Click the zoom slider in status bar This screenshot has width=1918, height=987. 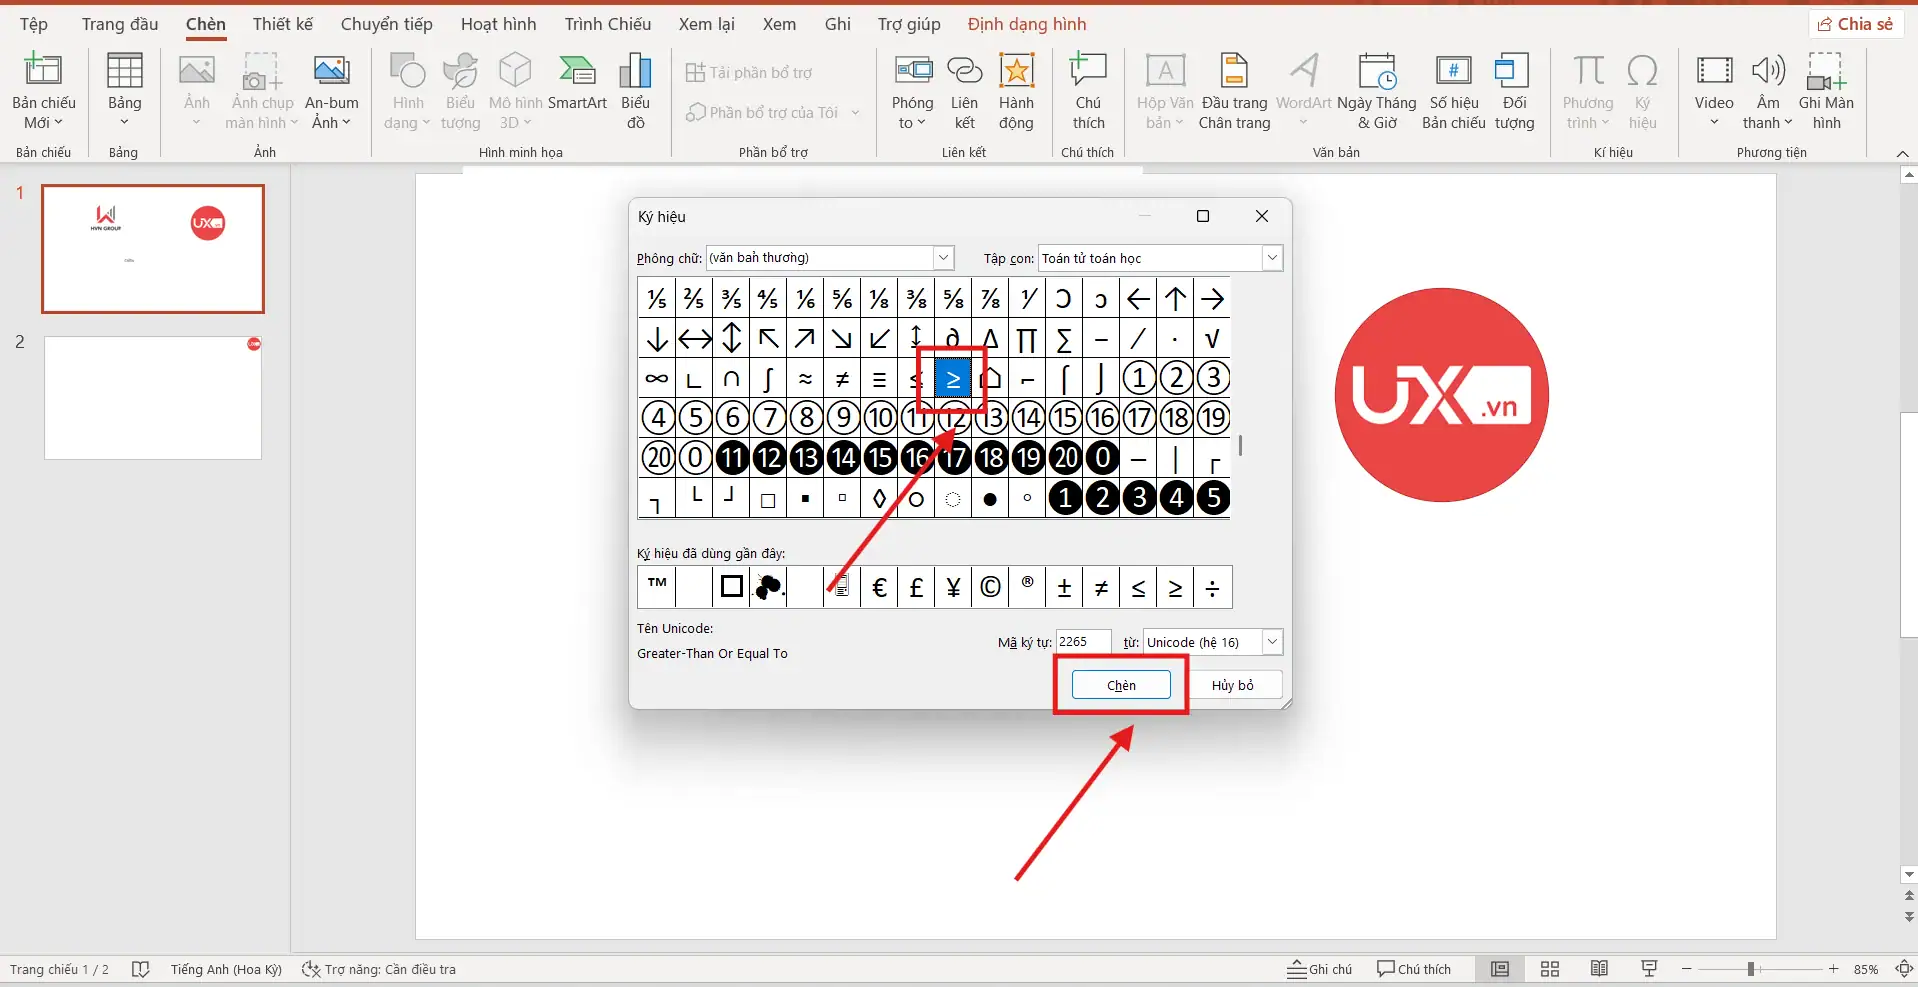click(1751, 969)
